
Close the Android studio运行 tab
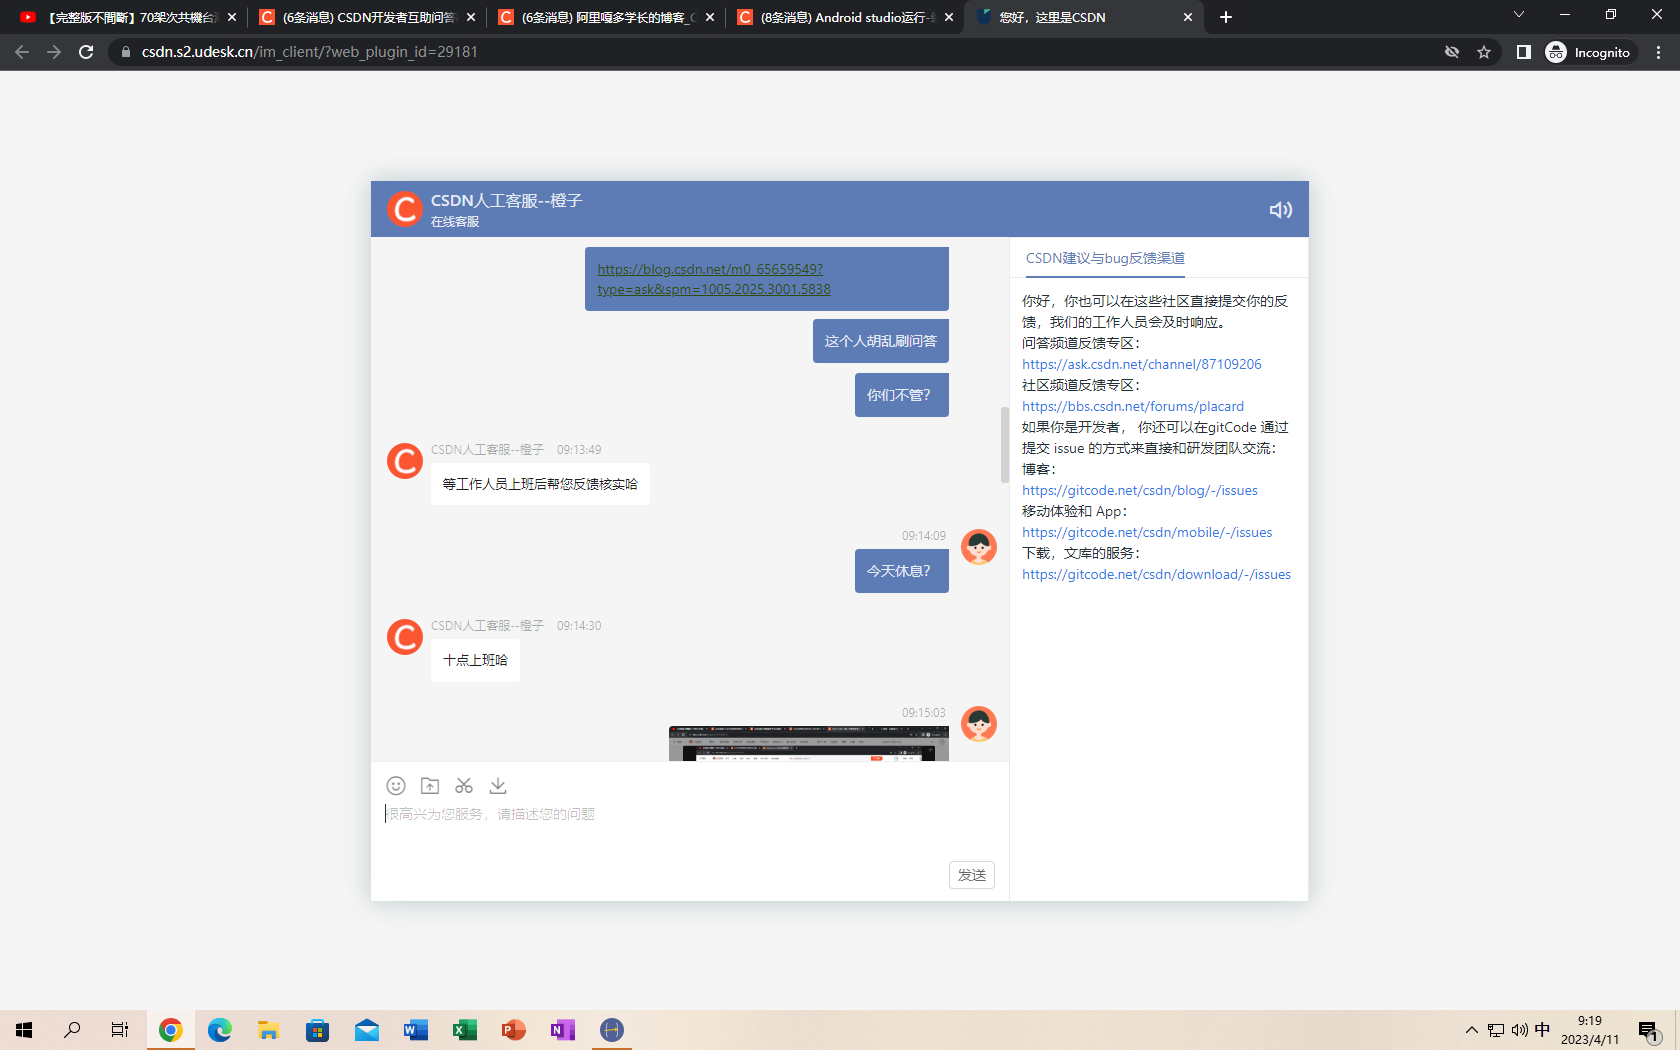click(949, 17)
